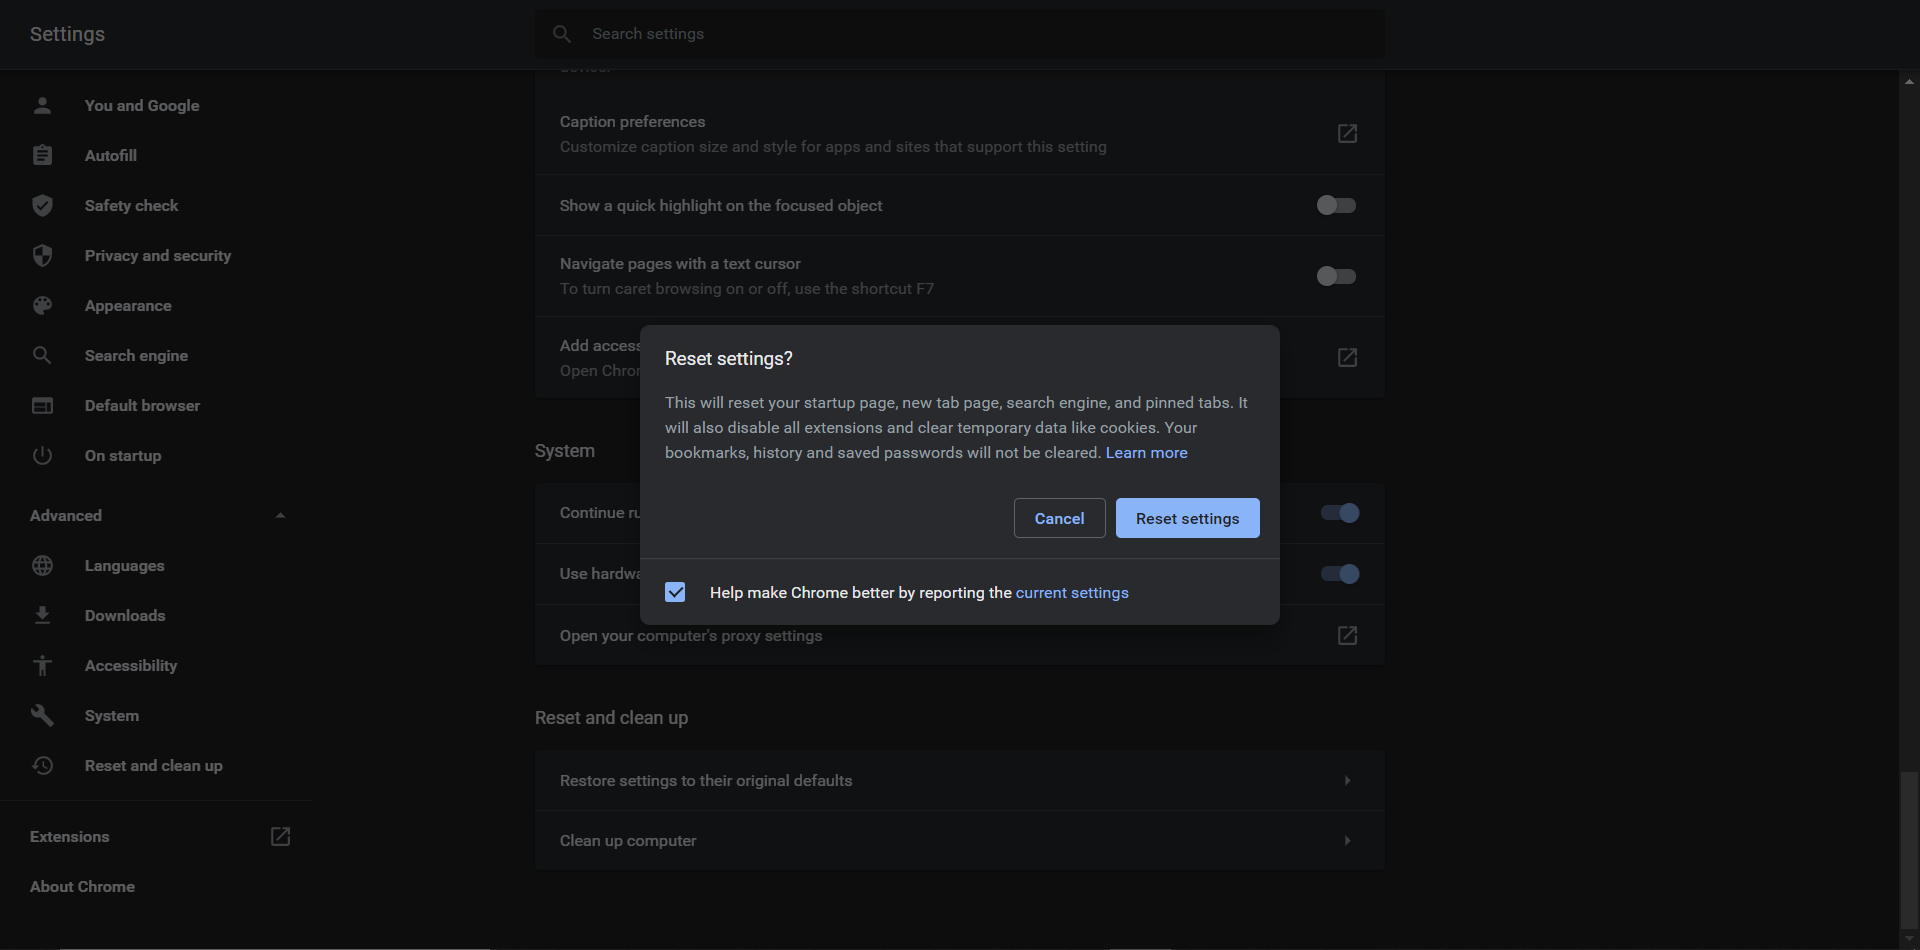
Task: Collapse the Advanced section in sidebar
Action: (280, 516)
